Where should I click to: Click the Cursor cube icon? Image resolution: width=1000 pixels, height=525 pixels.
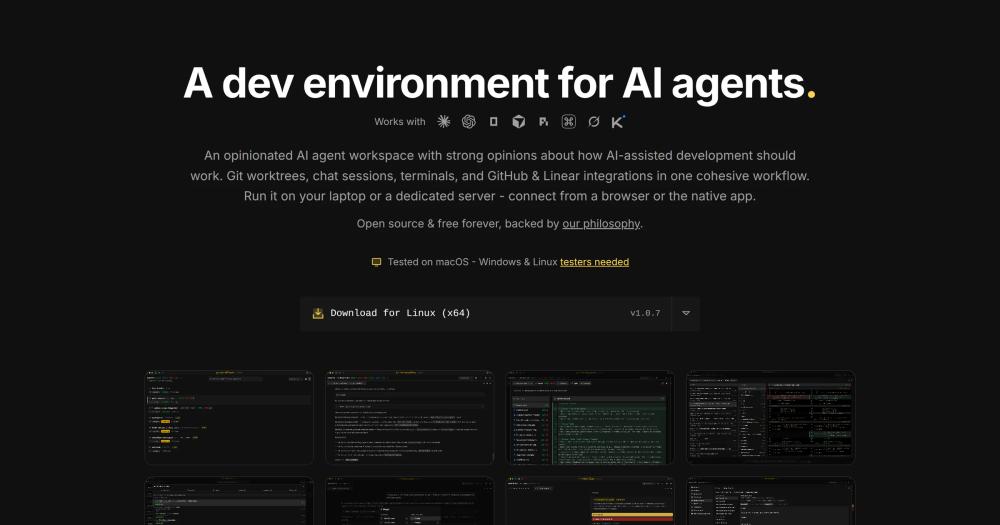(518, 121)
